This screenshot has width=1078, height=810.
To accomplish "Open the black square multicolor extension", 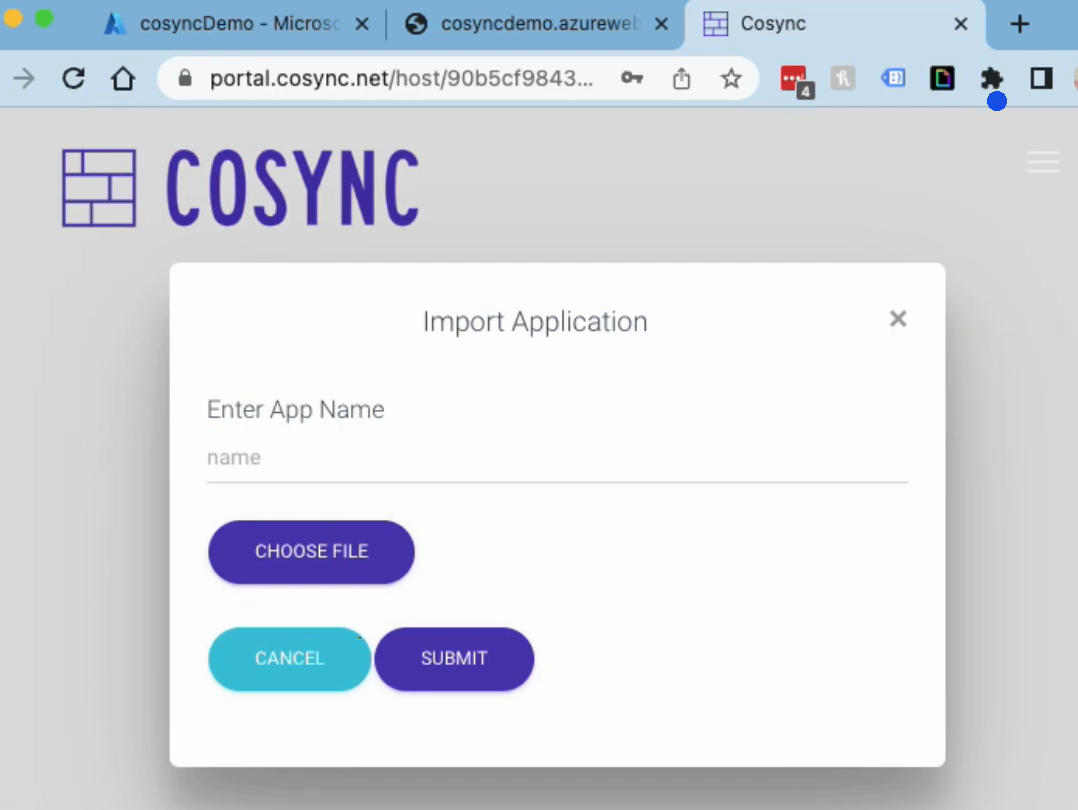I will [942, 78].
